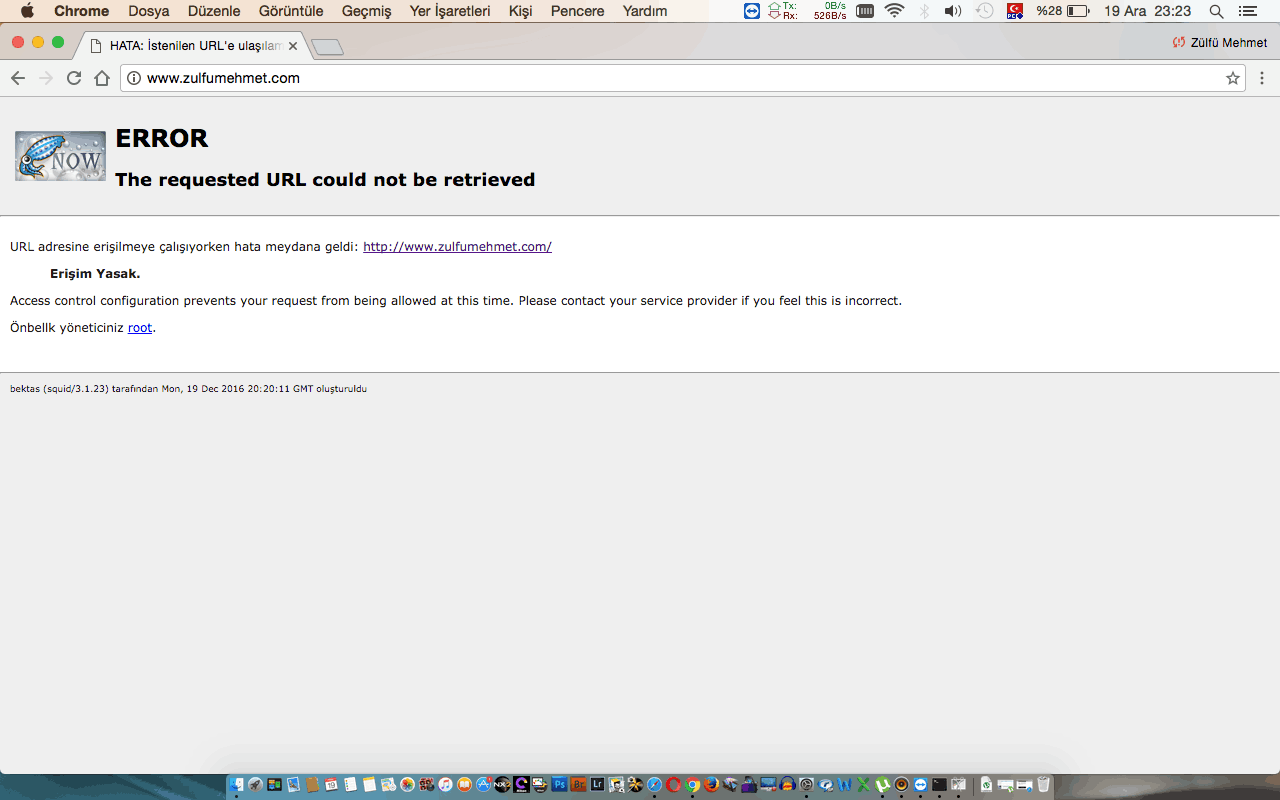Open Turkish input source flag menu

point(1015,11)
